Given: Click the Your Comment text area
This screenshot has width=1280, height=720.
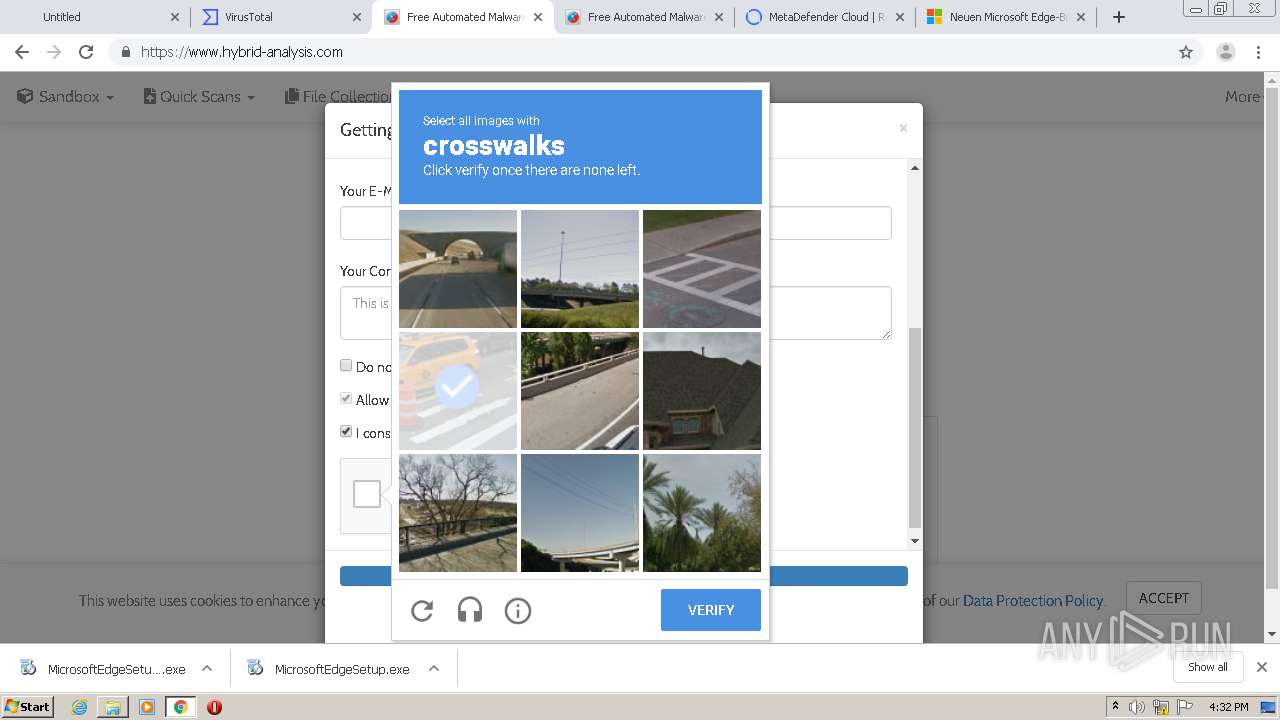Looking at the screenshot, I should point(615,313).
